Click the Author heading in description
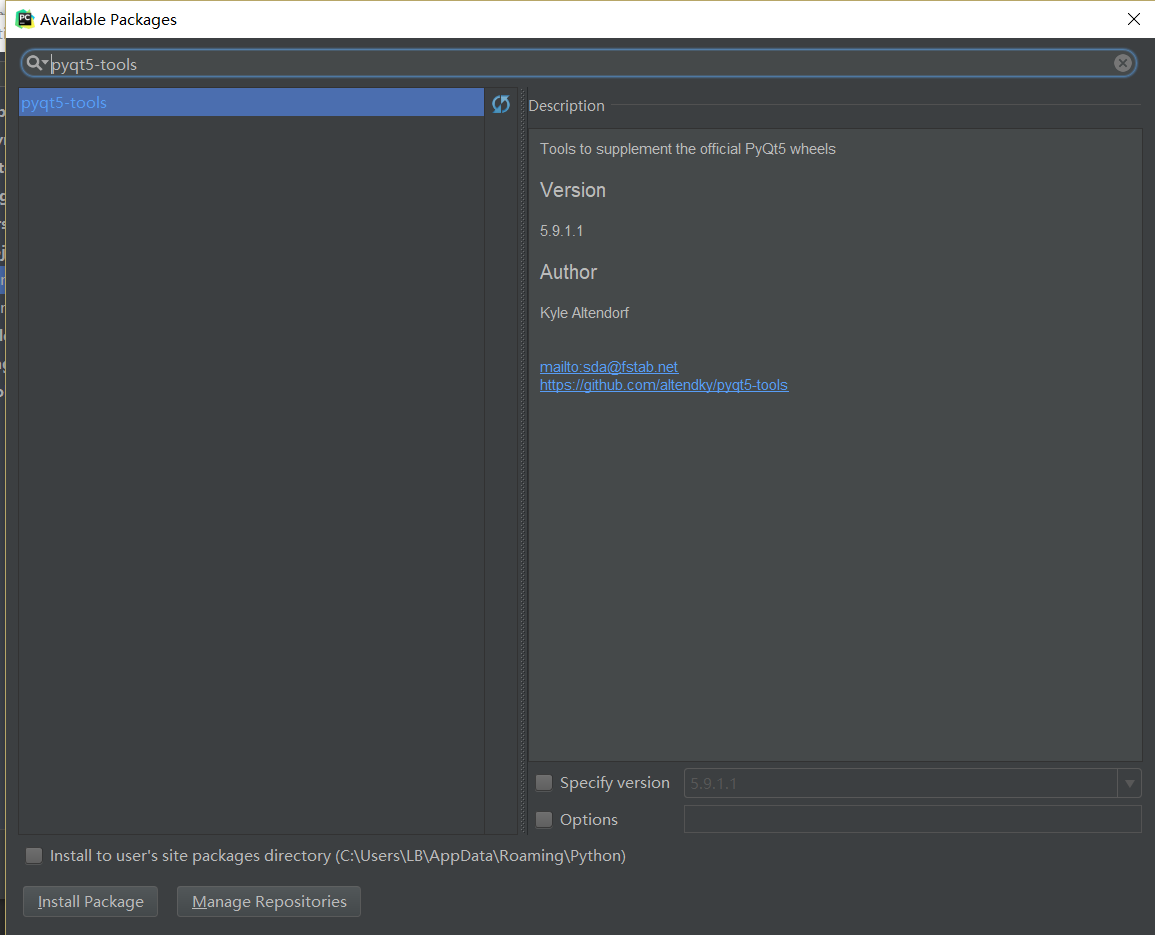The height and width of the screenshot is (935, 1155). (568, 272)
